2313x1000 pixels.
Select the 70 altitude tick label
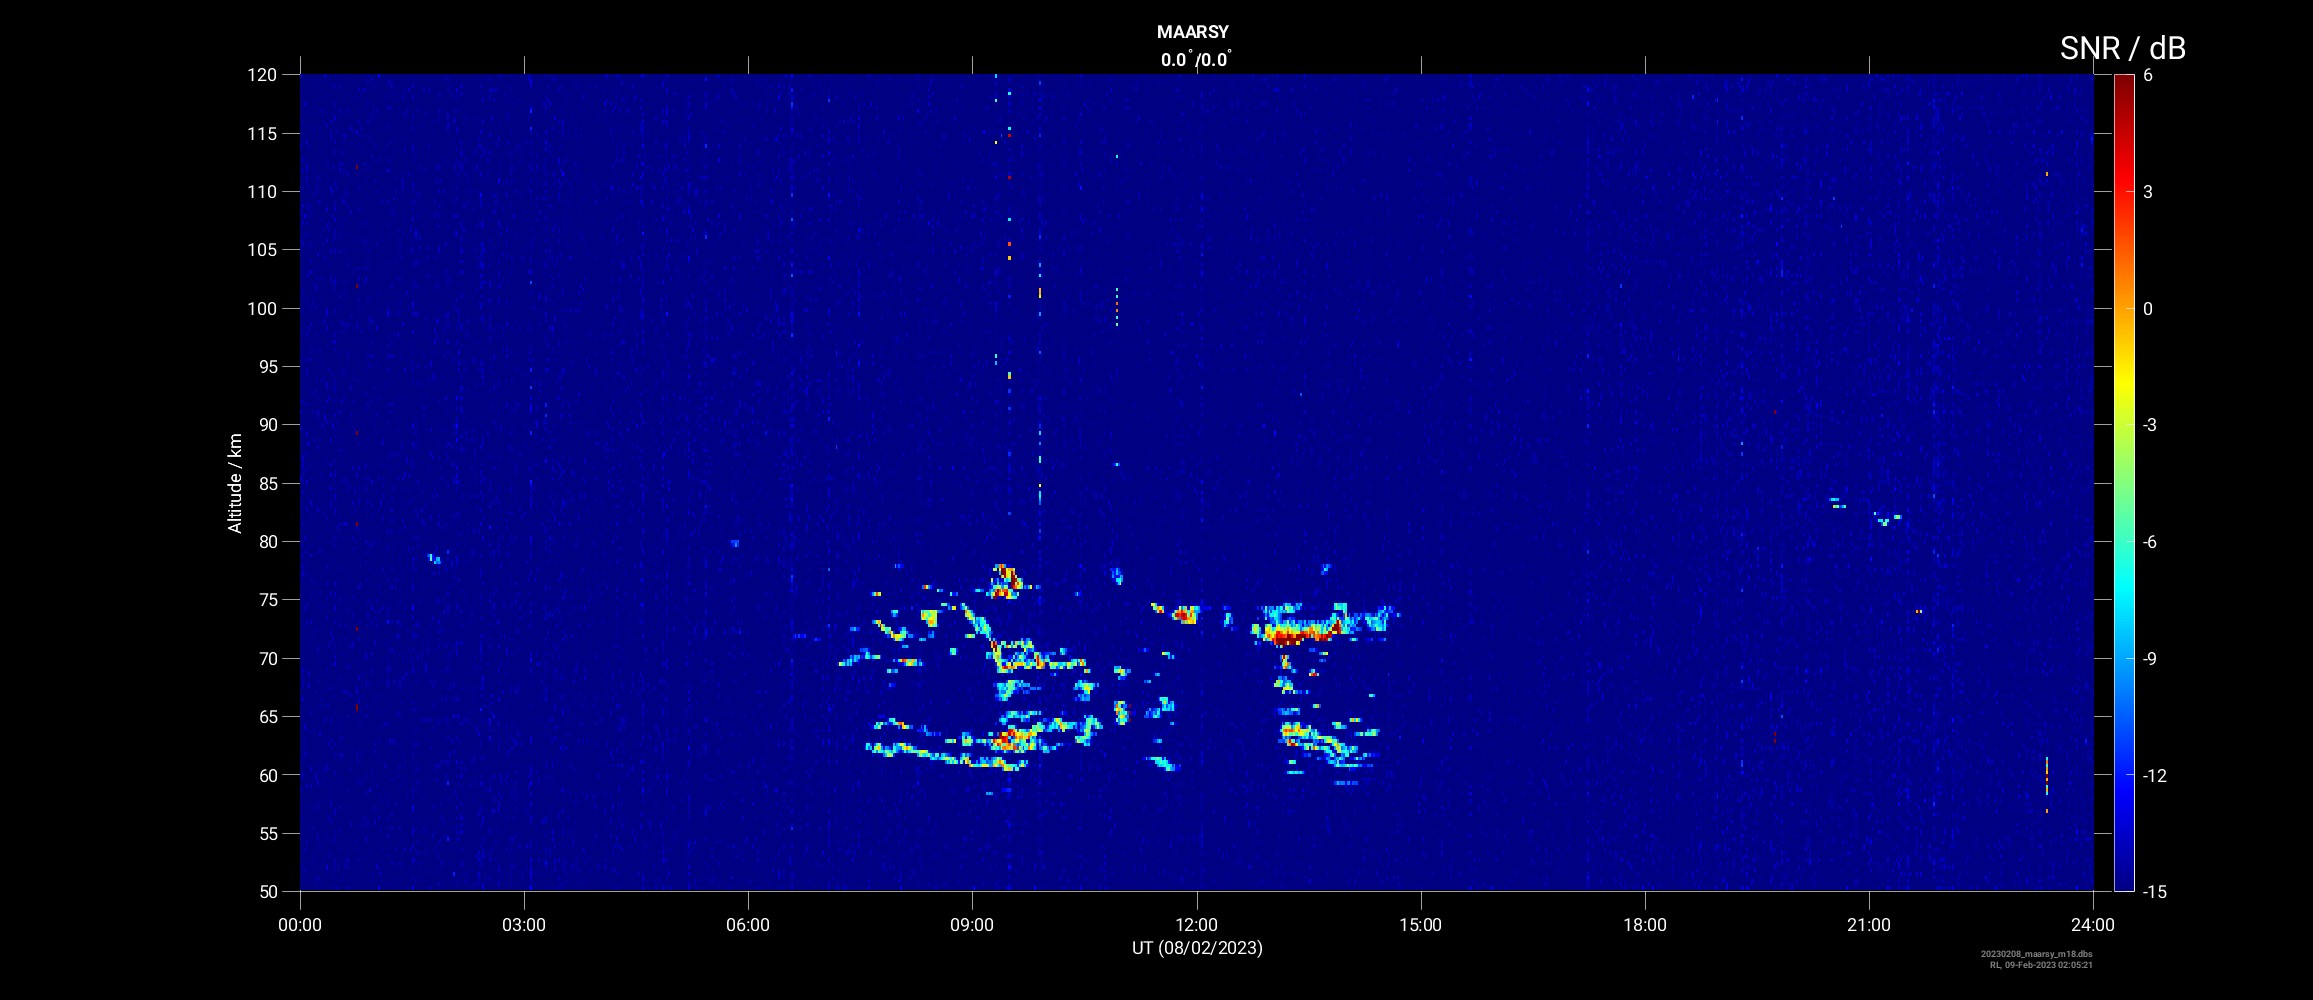(x=267, y=658)
